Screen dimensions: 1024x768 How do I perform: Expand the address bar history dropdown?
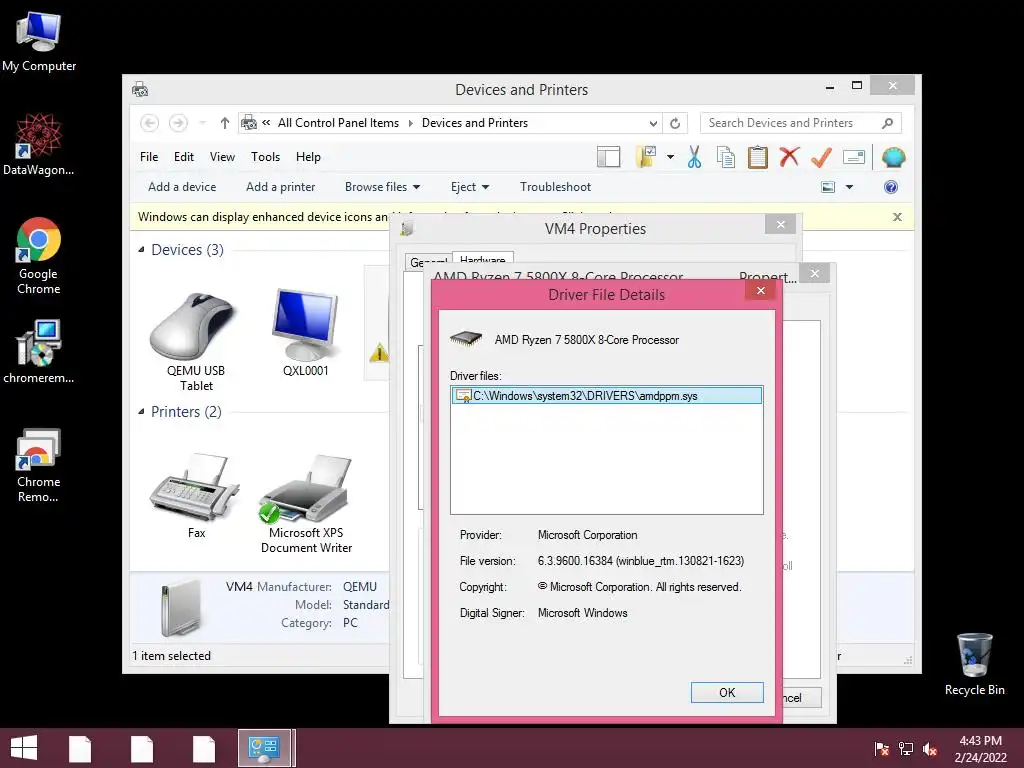tap(653, 123)
